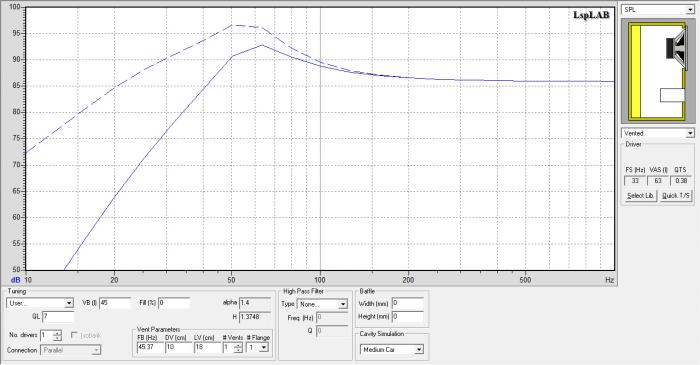Click the VB (l) volume field
The width and height of the screenshot is (700, 365).
[115, 303]
